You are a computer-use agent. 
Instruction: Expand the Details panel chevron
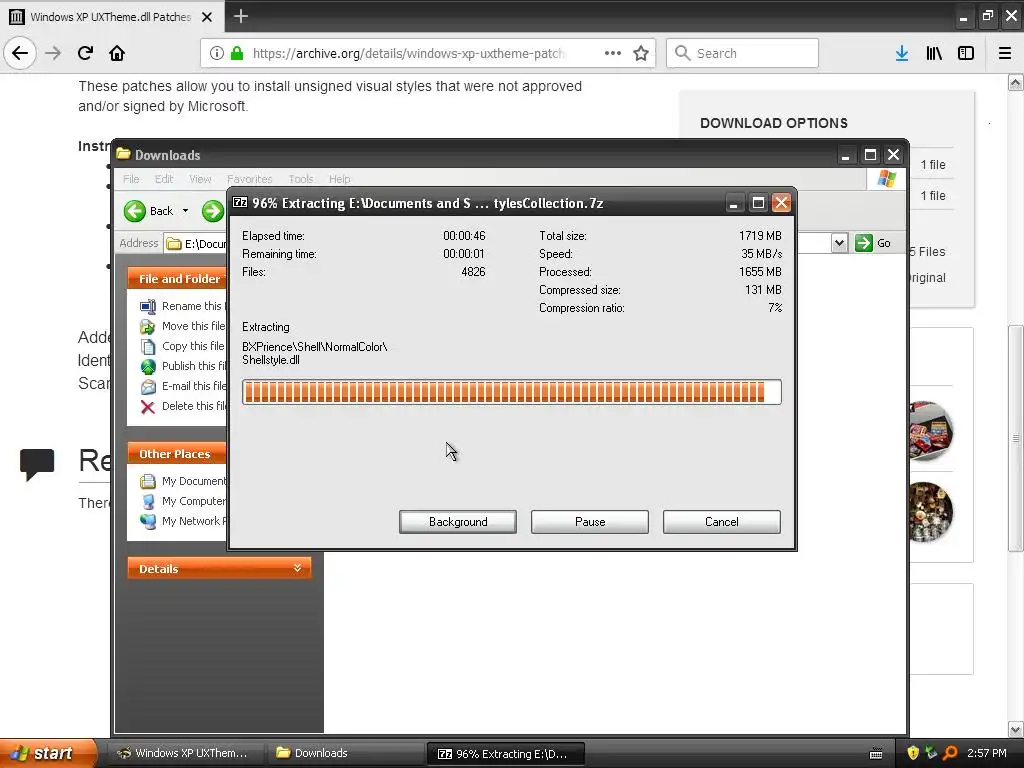pyautogui.click(x=297, y=568)
